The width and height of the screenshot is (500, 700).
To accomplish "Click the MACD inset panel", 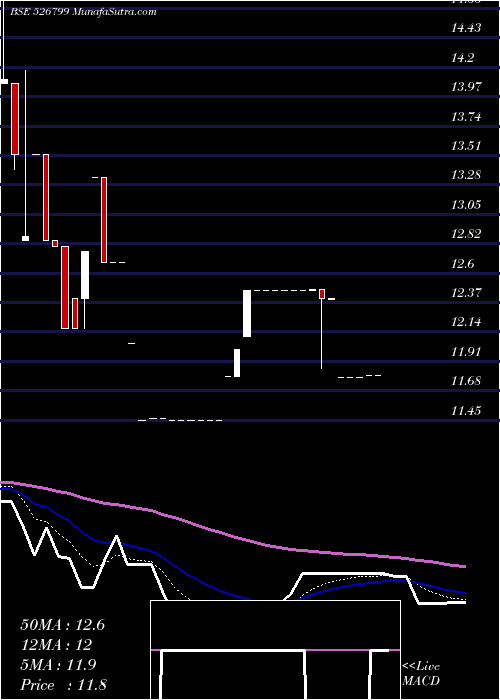I will [275, 650].
